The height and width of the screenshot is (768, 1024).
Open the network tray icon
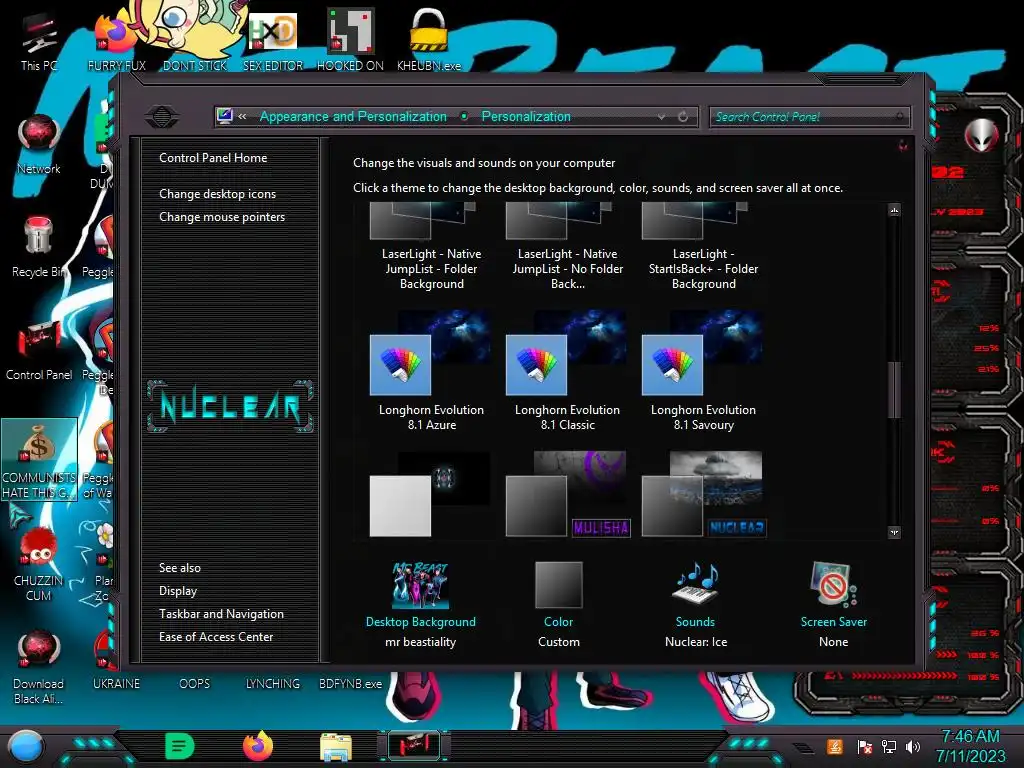889,746
